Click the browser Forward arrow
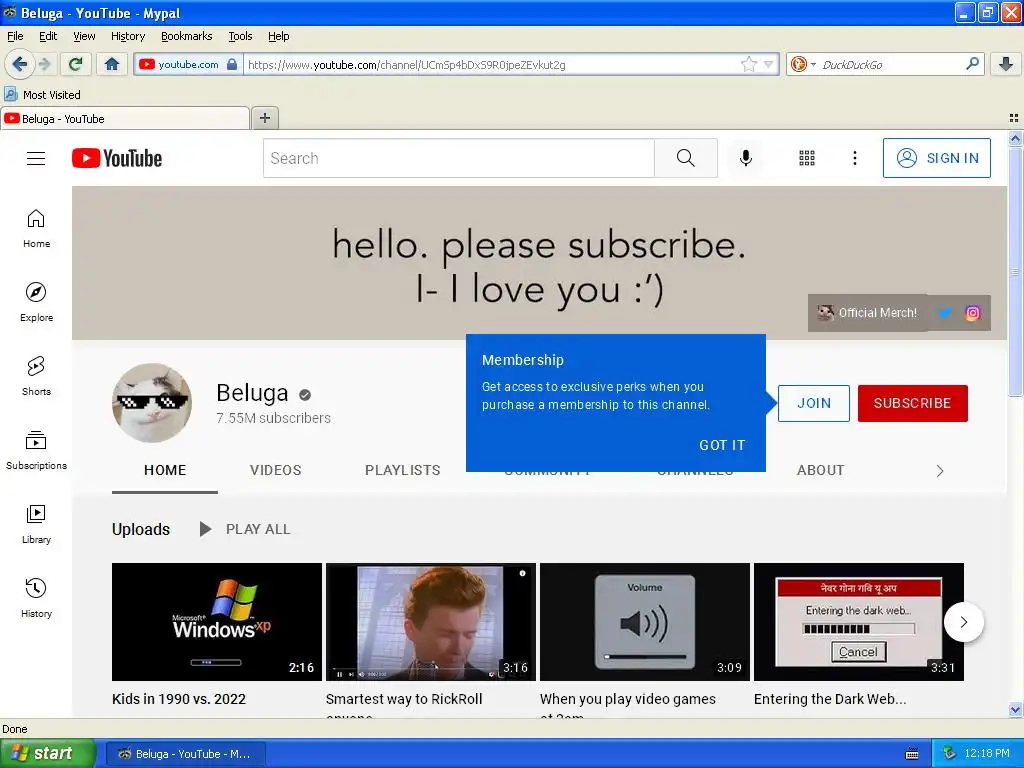Screen dimensions: 1024x768 point(44,64)
